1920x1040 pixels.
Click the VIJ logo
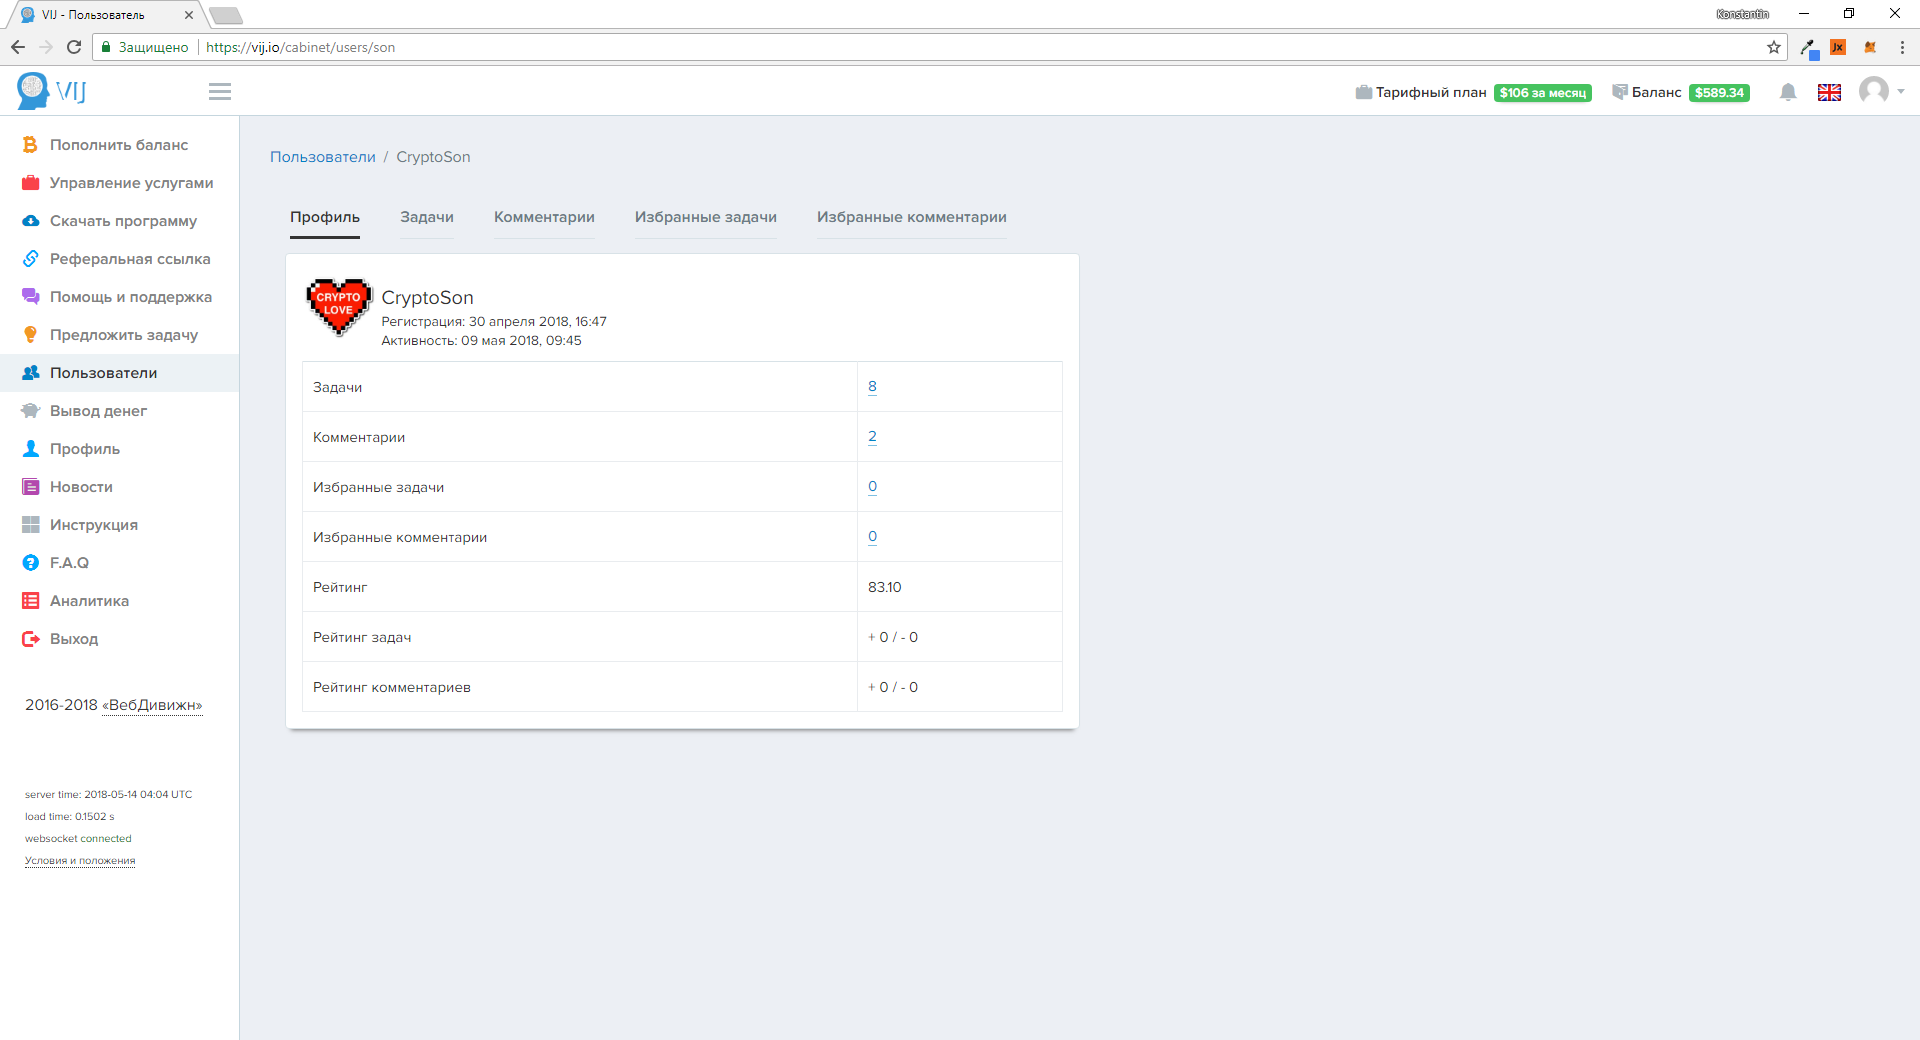[52, 91]
